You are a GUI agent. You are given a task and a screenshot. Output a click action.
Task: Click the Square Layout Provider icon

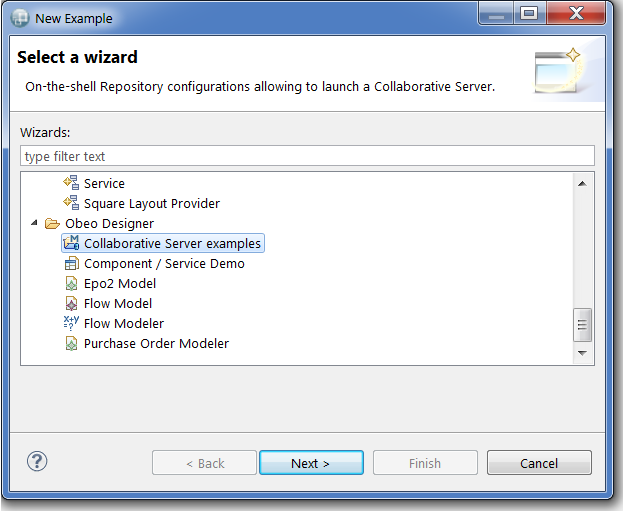point(70,203)
